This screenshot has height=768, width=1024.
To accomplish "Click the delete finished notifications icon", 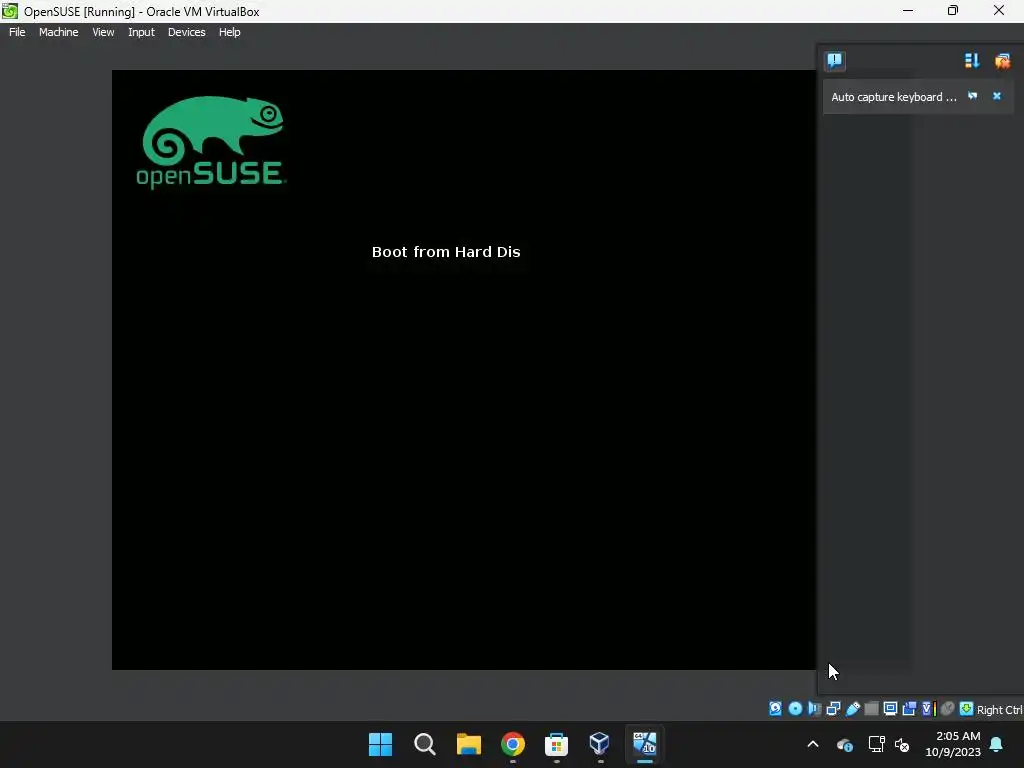I will (x=1002, y=61).
